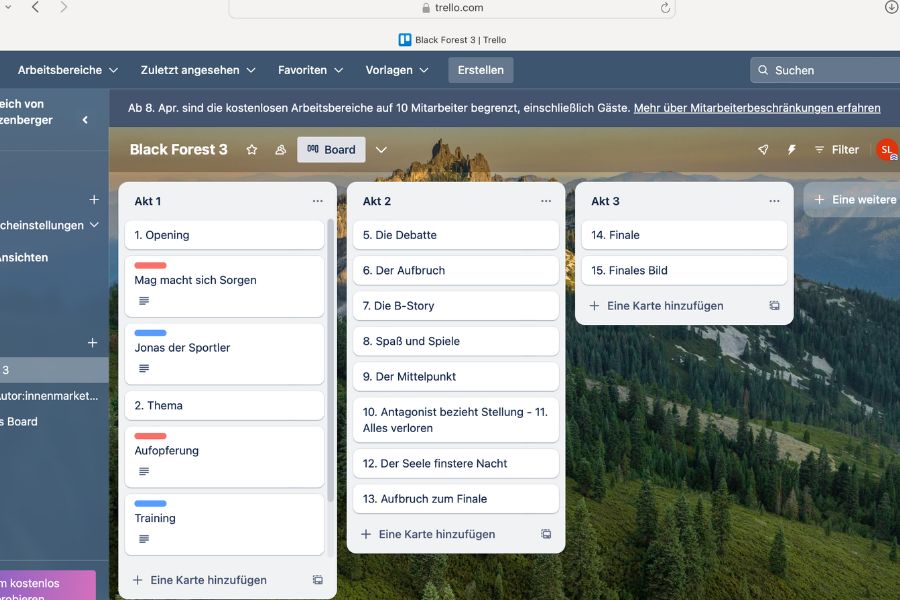
Task: Open the Zuletzt angesehen menu
Action: (x=197, y=70)
